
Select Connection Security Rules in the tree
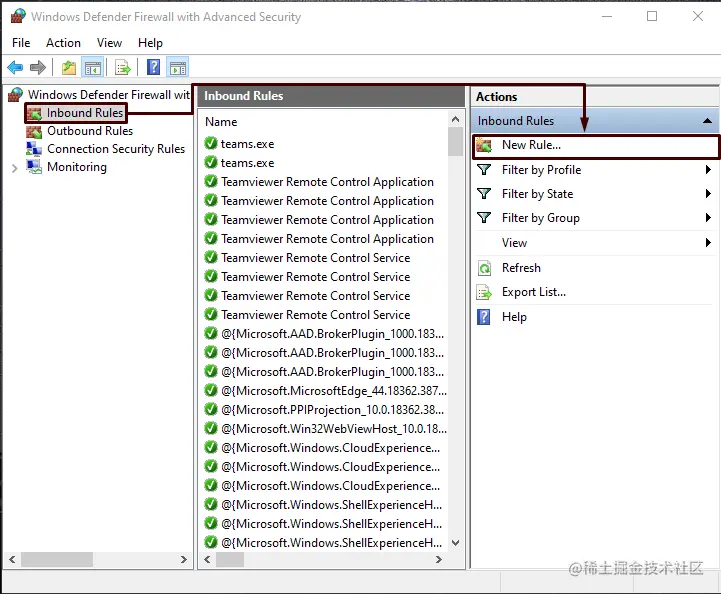[116, 149]
